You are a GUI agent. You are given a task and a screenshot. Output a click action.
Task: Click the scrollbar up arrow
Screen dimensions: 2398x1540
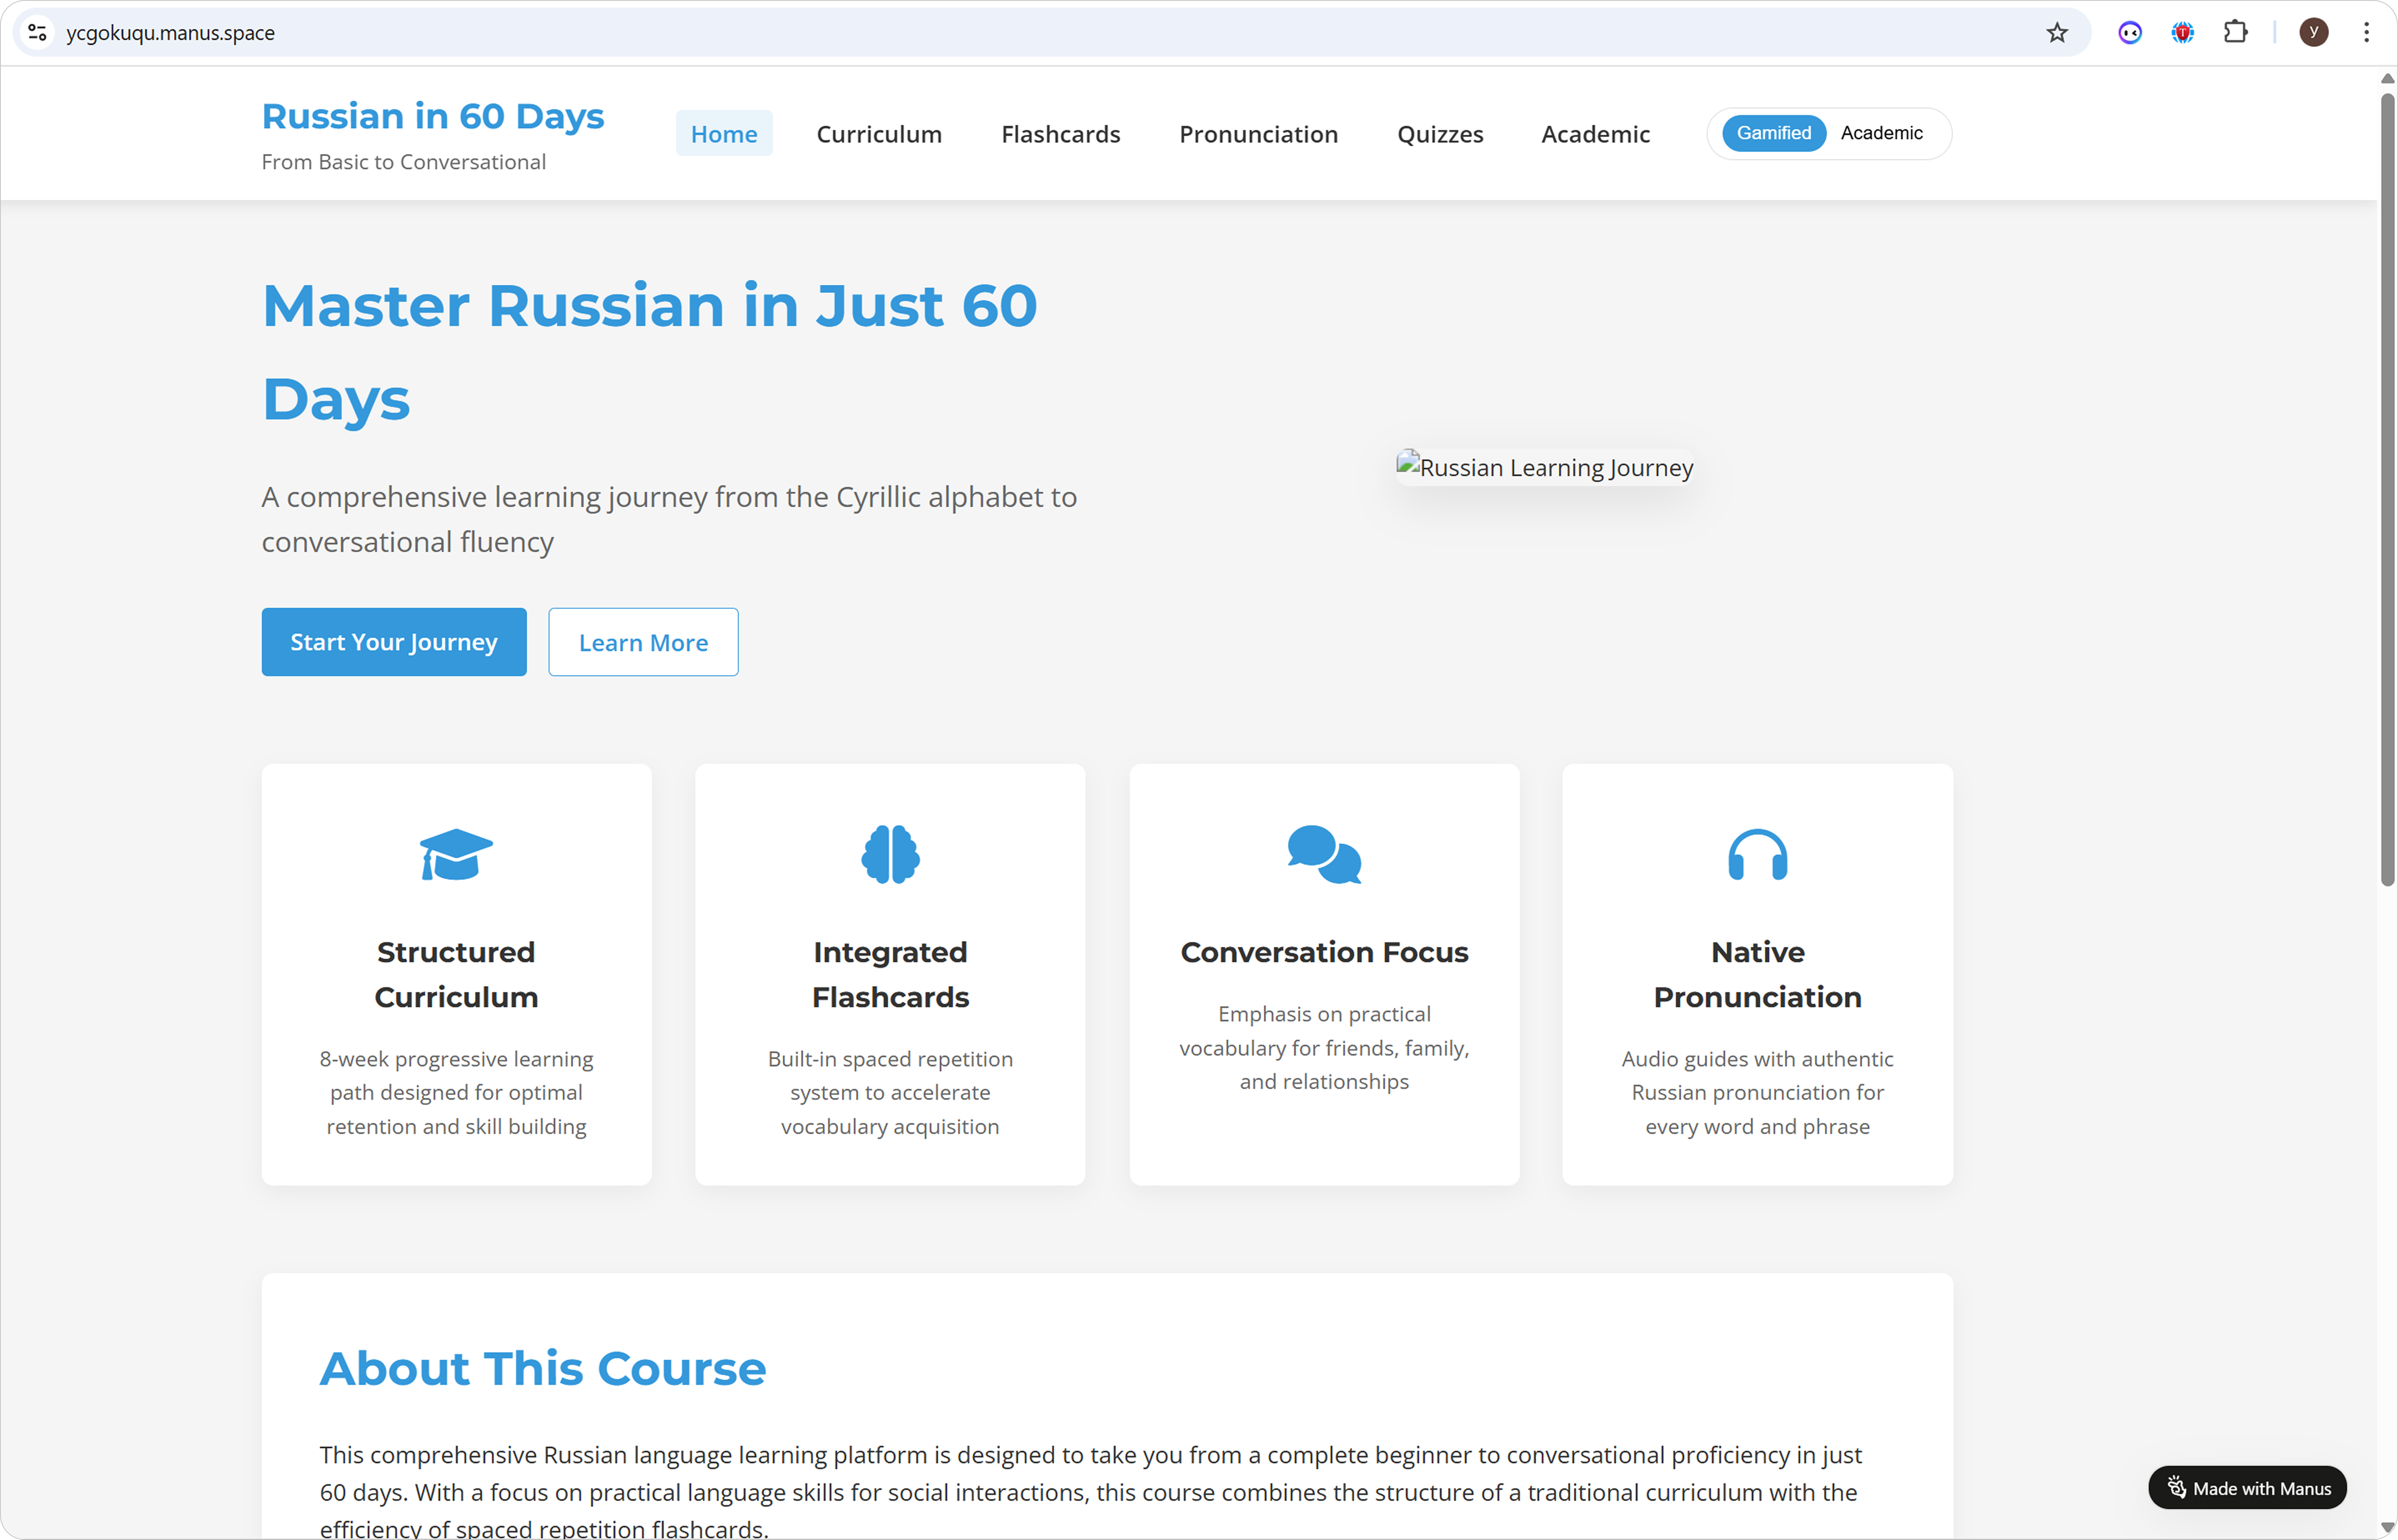[x=2388, y=78]
